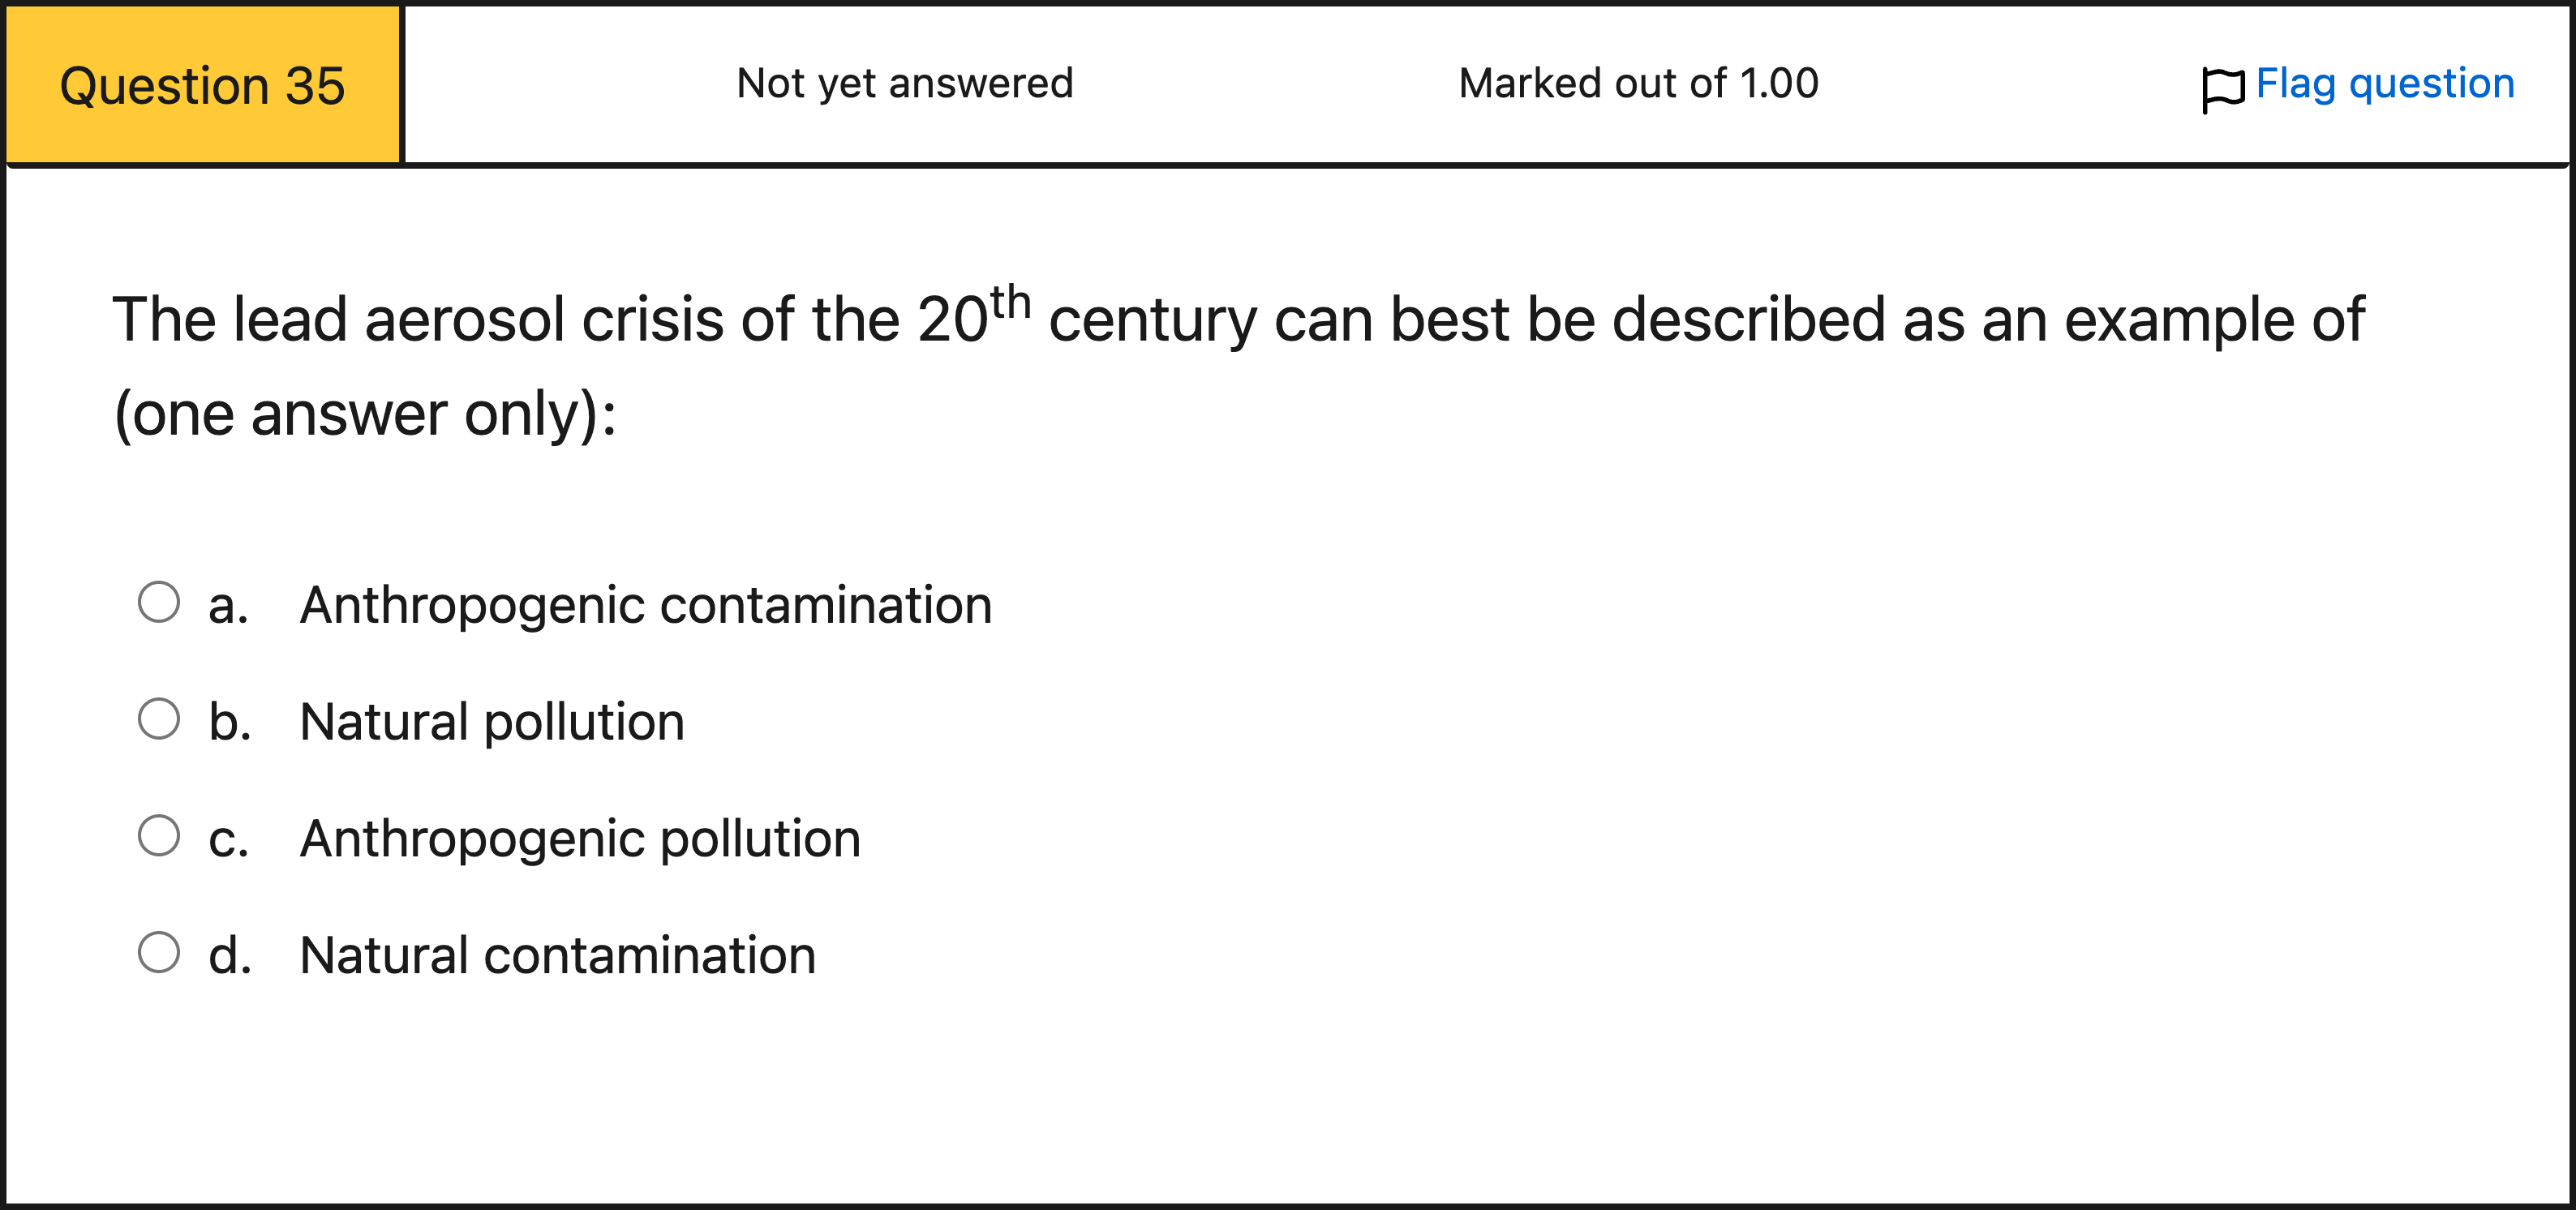
Task: Click the flag icon near Flag question
Action: point(2222,85)
